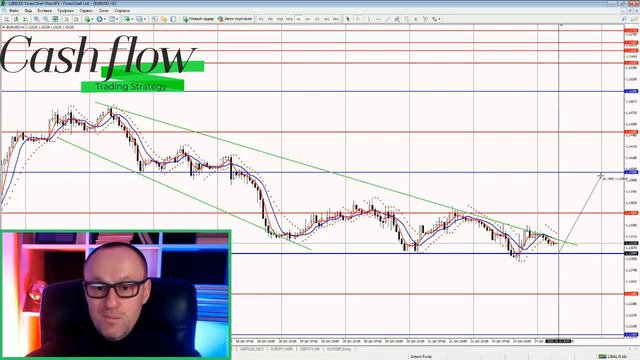Select the Fibonacci retracement tool
Viewport: 640px width, 360px height.
(407, 19)
